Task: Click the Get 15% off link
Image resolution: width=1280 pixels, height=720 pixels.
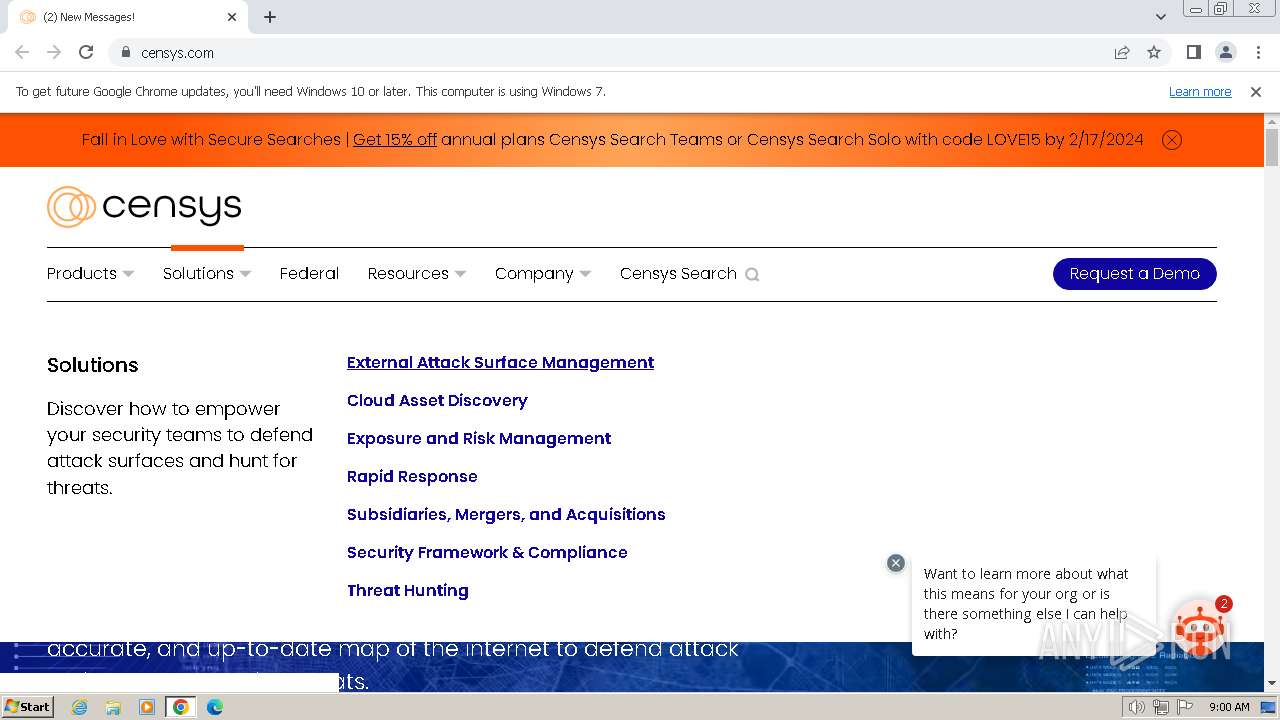Action: pyautogui.click(x=395, y=140)
